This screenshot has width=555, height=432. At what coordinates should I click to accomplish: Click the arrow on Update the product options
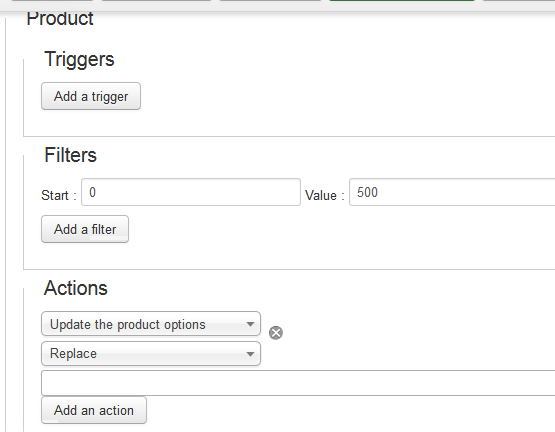pyautogui.click(x=250, y=324)
